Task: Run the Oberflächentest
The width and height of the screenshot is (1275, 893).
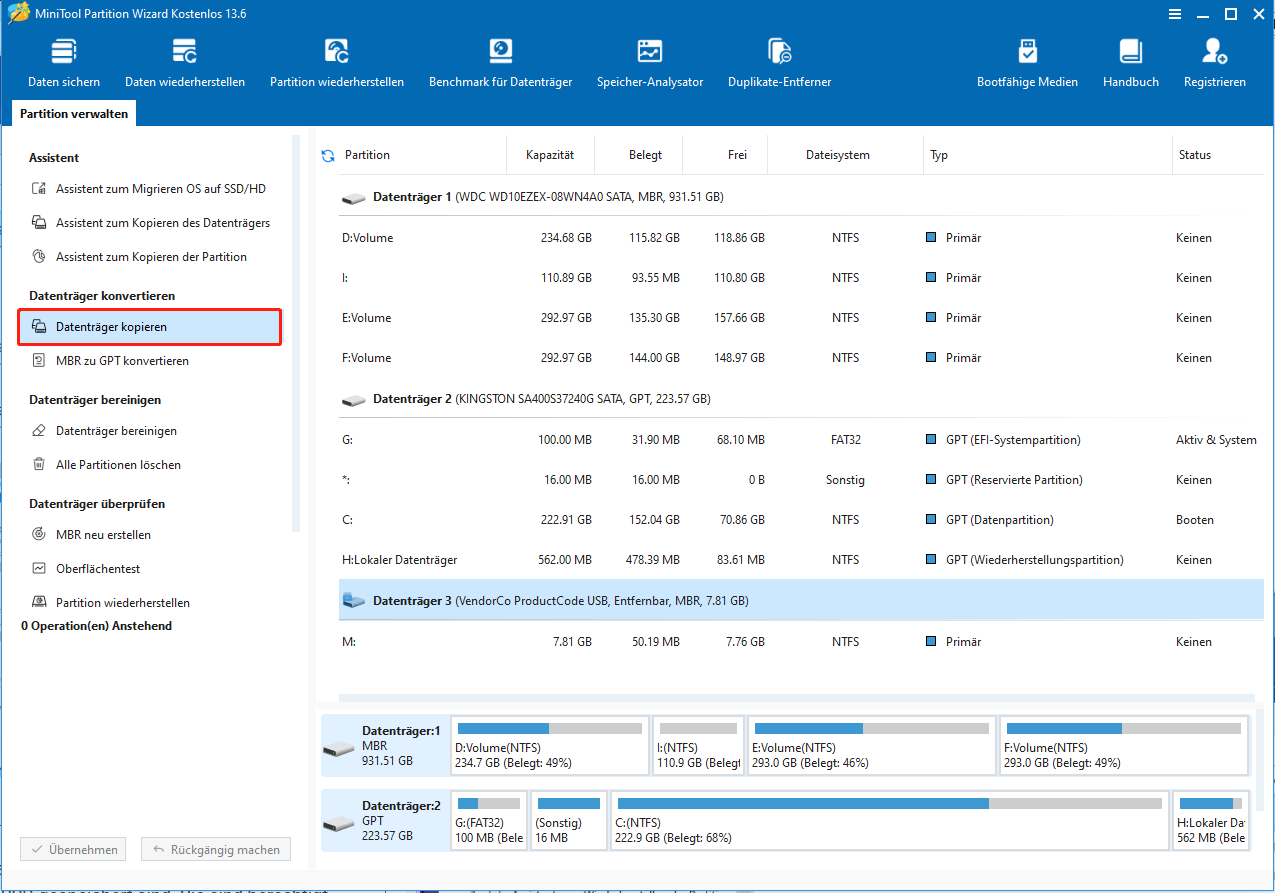Action: click(86, 569)
